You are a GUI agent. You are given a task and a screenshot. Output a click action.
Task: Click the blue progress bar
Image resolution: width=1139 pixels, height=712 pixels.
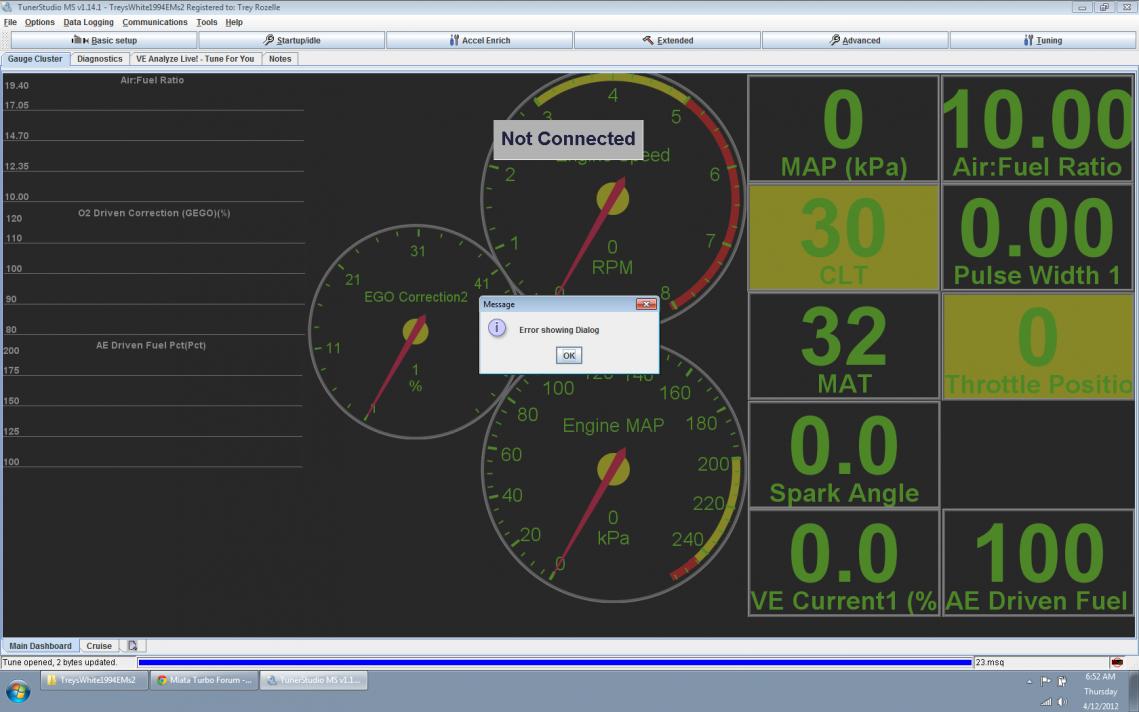pyautogui.click(x=554, y=662)
